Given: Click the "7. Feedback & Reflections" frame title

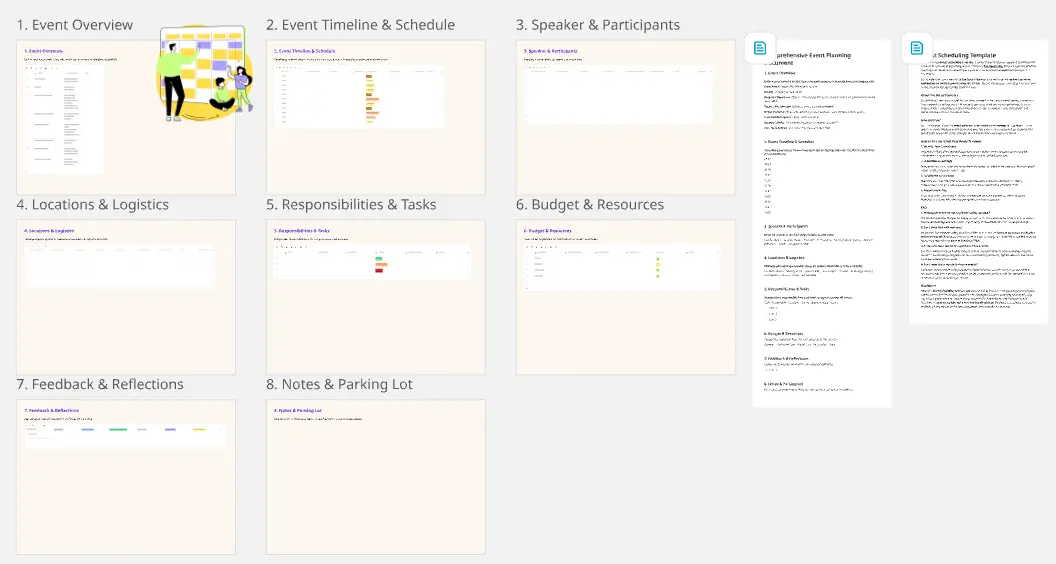Looking at the screenshot, I should click(100, 385).
